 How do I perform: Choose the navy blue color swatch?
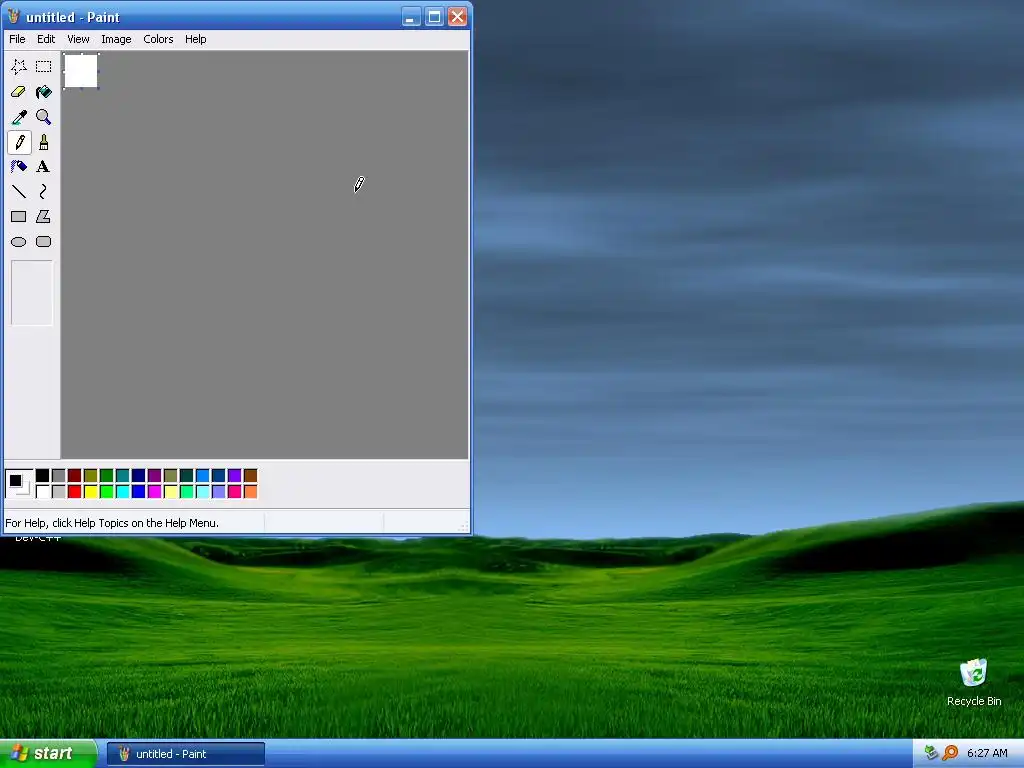(138, 475)
